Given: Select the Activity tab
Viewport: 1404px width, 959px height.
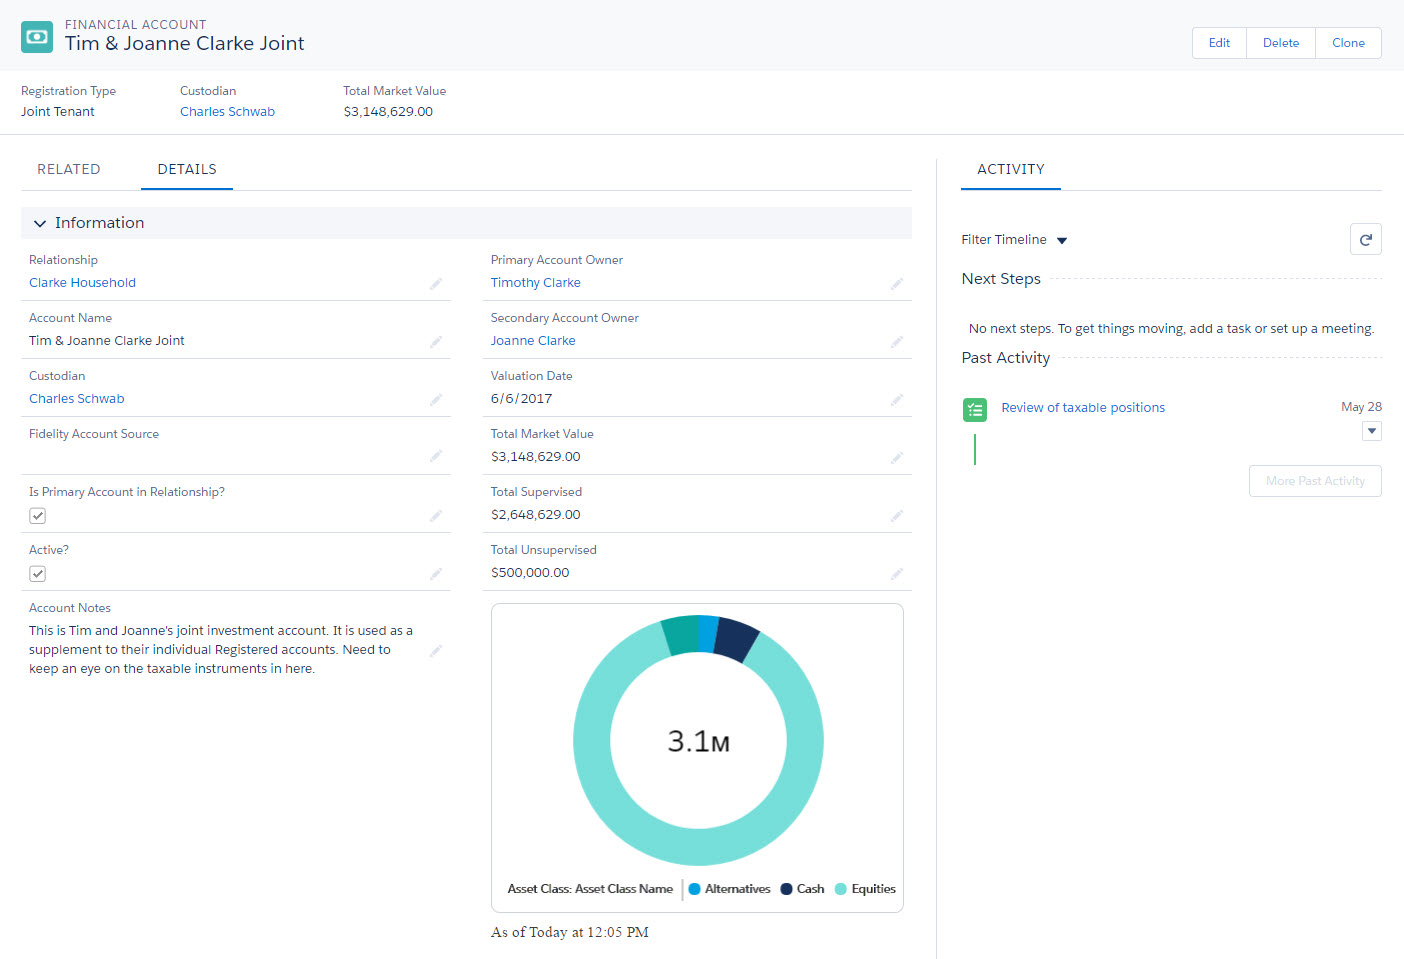Looking at the screenshot, I should coord(1010,169).
